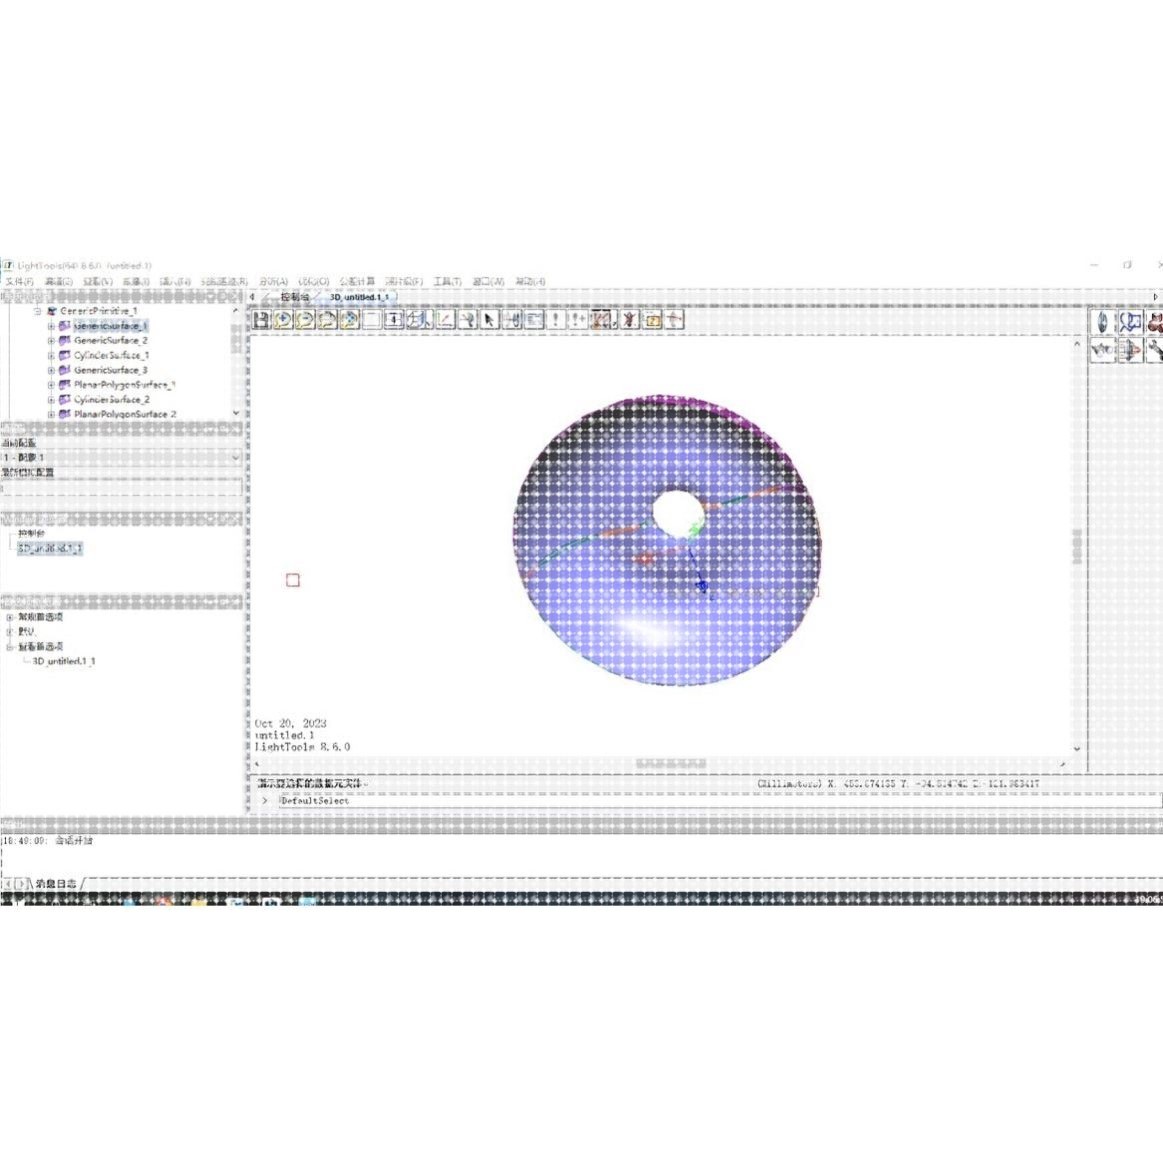Expand the GenericSurface_1 tree node

point(51,326)
